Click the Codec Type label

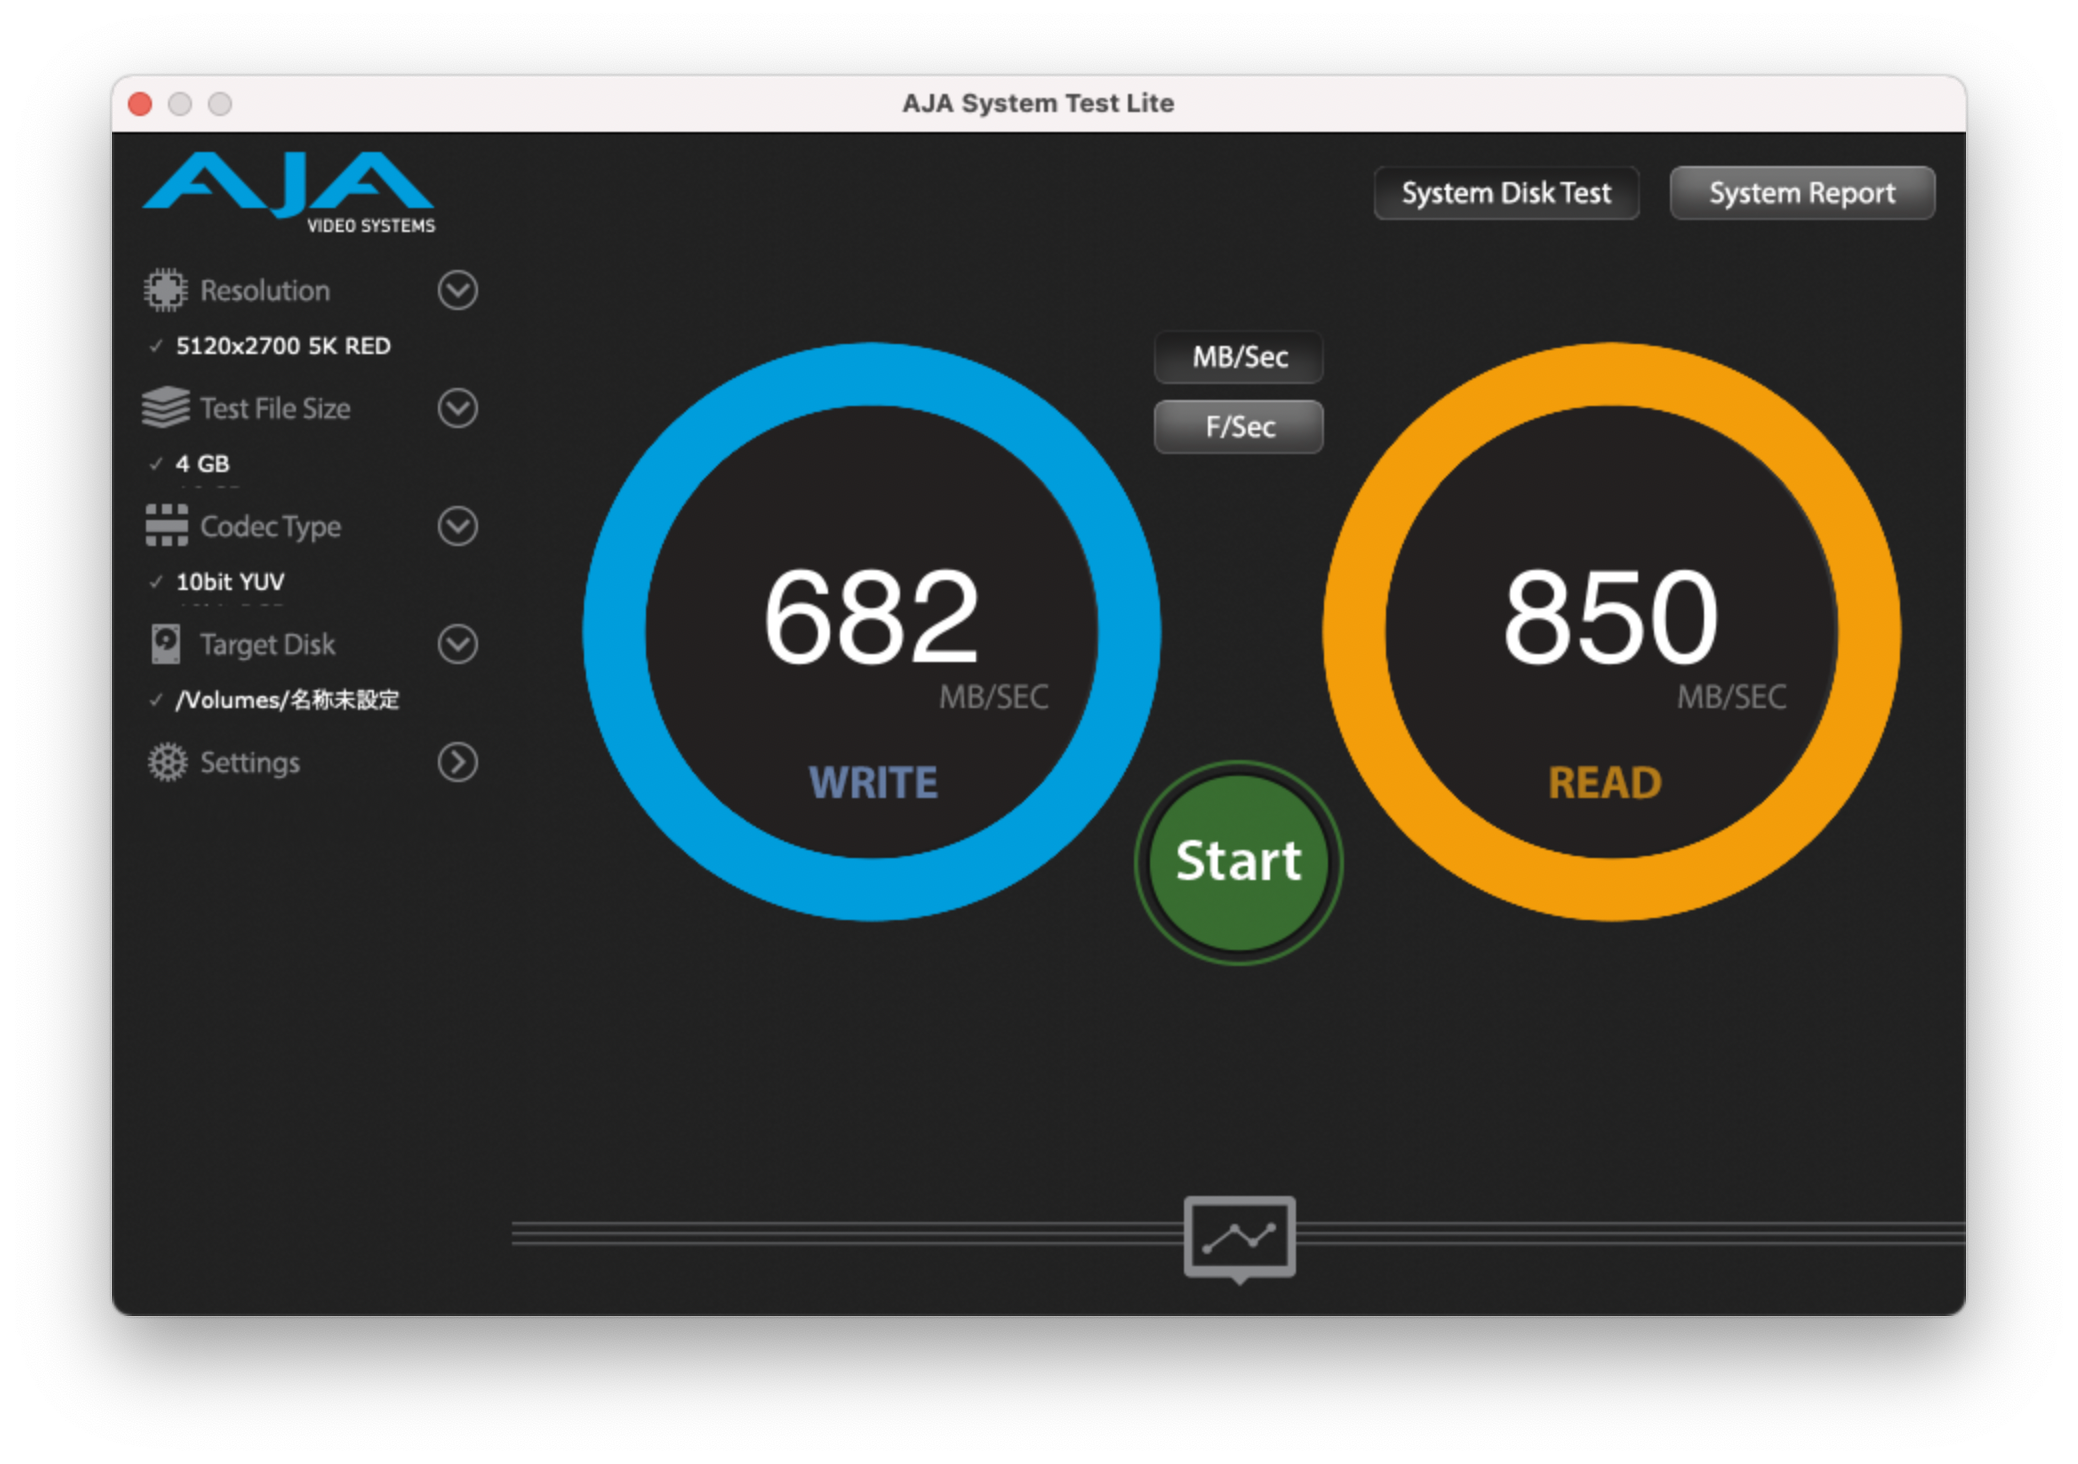click(270, 527)
